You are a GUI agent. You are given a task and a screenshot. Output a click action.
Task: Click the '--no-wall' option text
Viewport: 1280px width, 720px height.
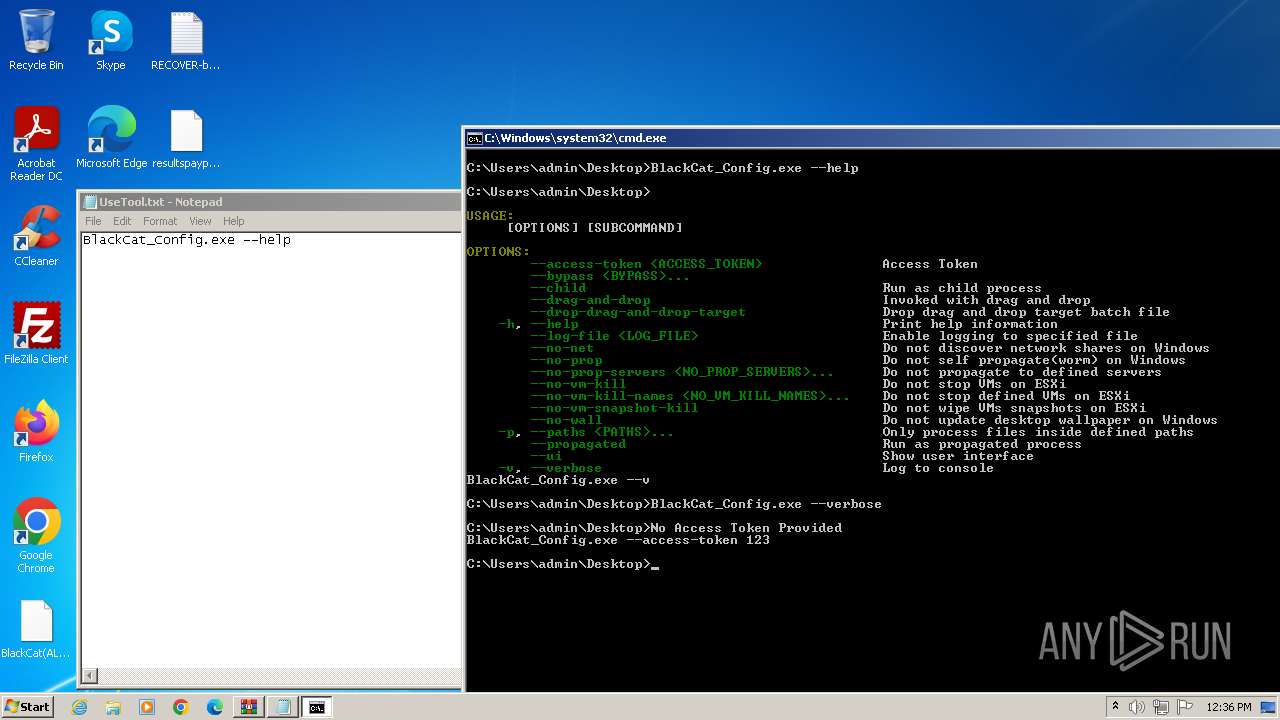pos(566,420)
